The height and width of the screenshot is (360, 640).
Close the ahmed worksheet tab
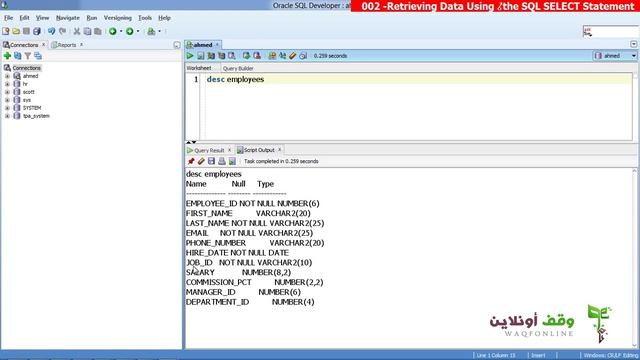click(x=217, y=44)
